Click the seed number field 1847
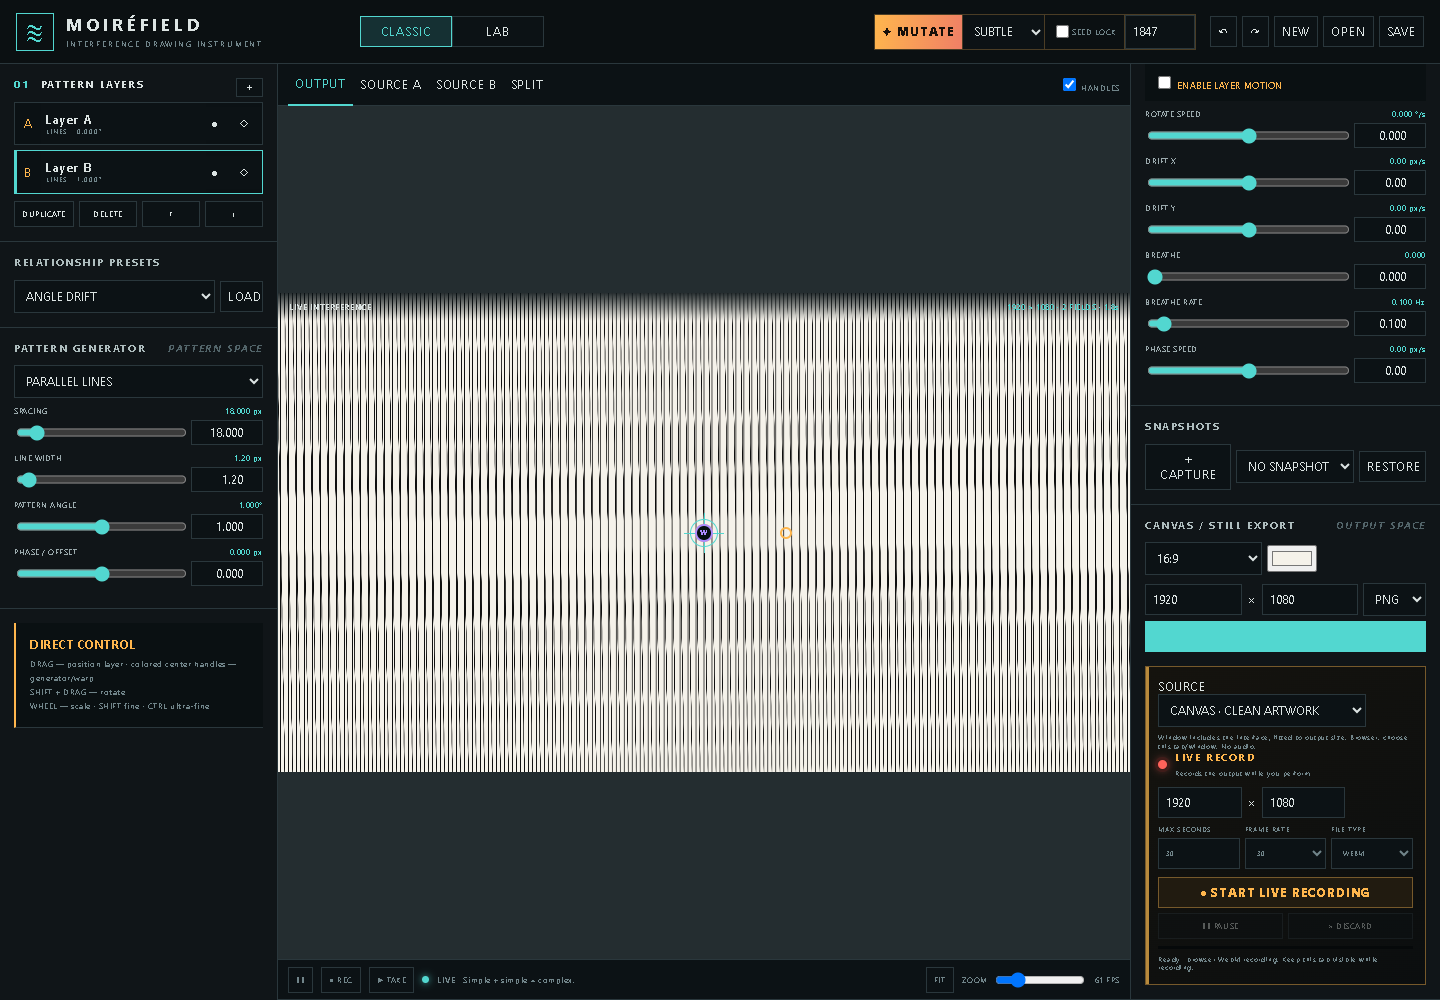Image resolution: width=1440 pixels, height=1000 pixels. tap(1160, 32)
